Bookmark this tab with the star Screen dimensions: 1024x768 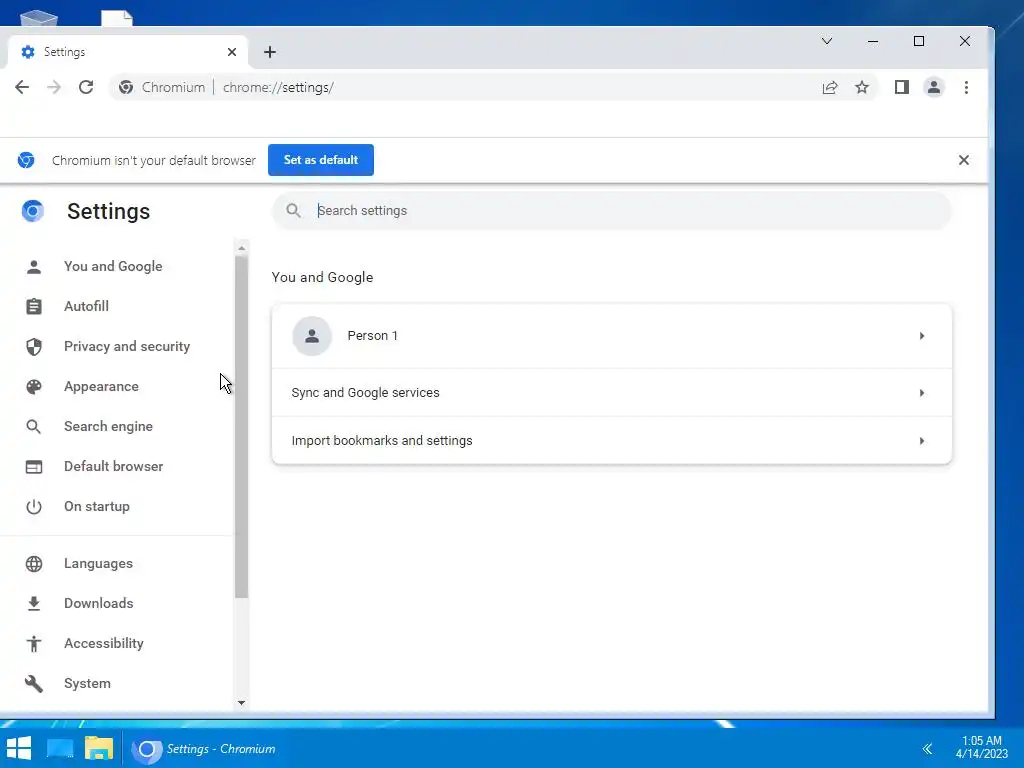862,88
